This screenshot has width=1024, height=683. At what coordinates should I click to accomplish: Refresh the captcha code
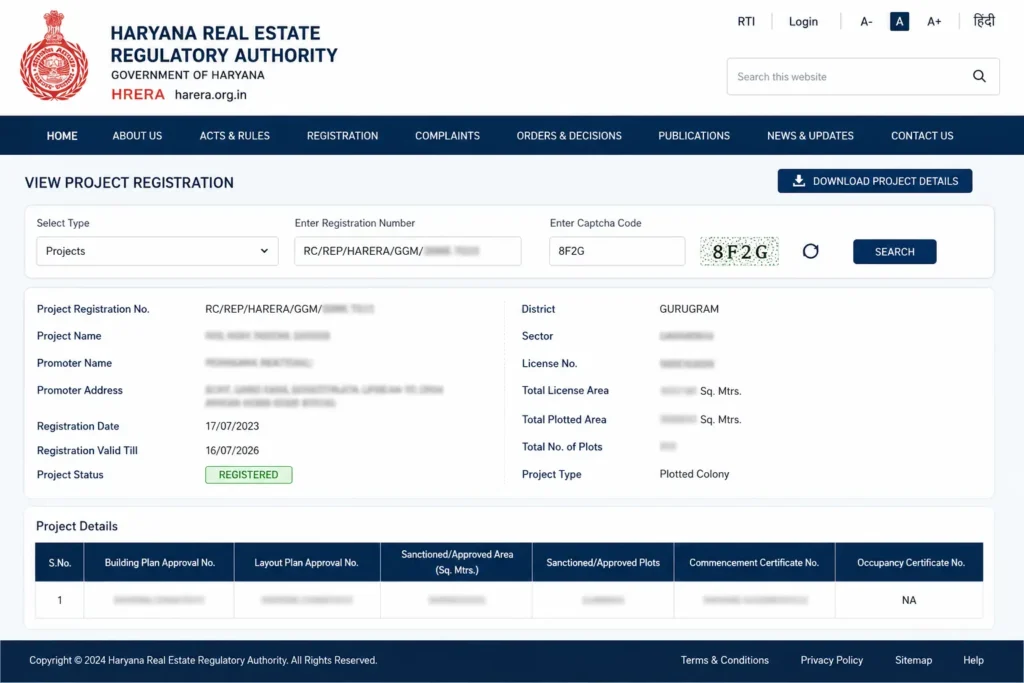click(810, 251)
